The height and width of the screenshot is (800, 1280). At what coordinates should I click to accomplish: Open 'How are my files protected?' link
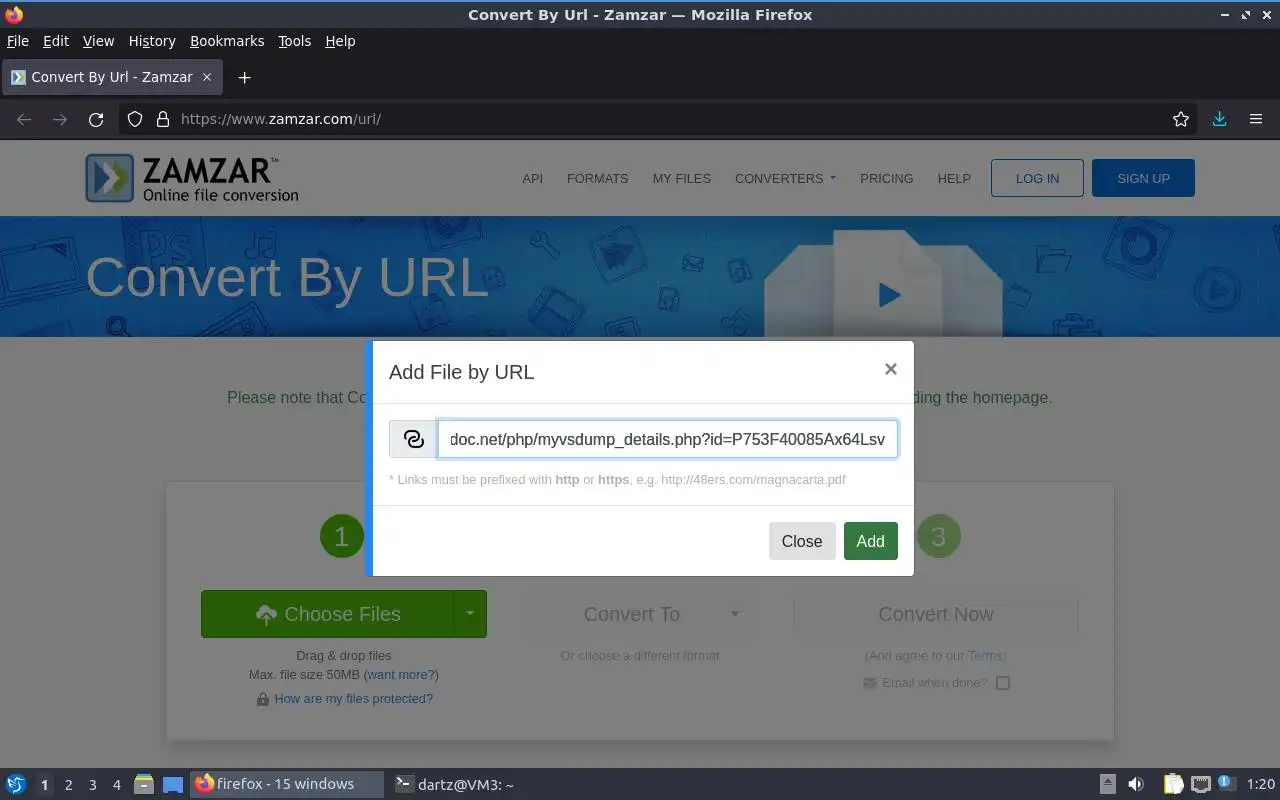(353, 699)
